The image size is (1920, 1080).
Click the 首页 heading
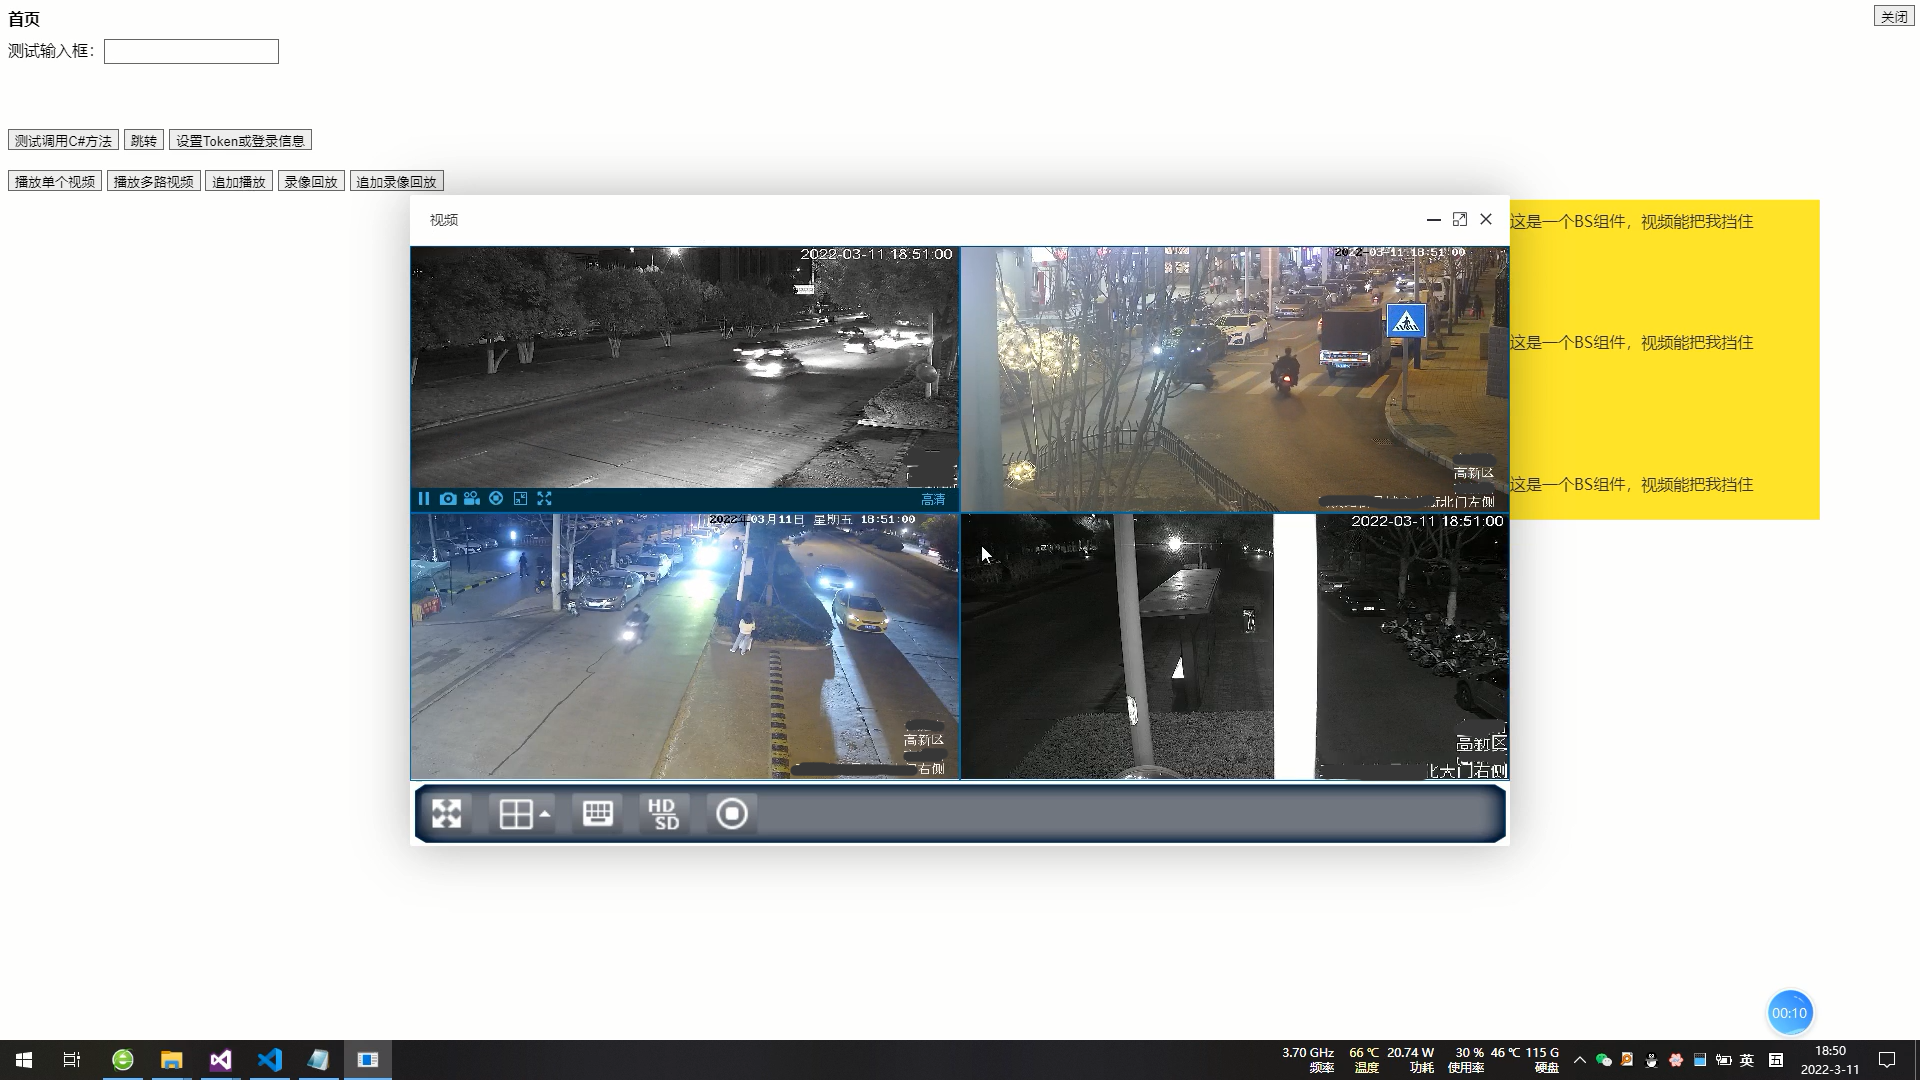24,19
